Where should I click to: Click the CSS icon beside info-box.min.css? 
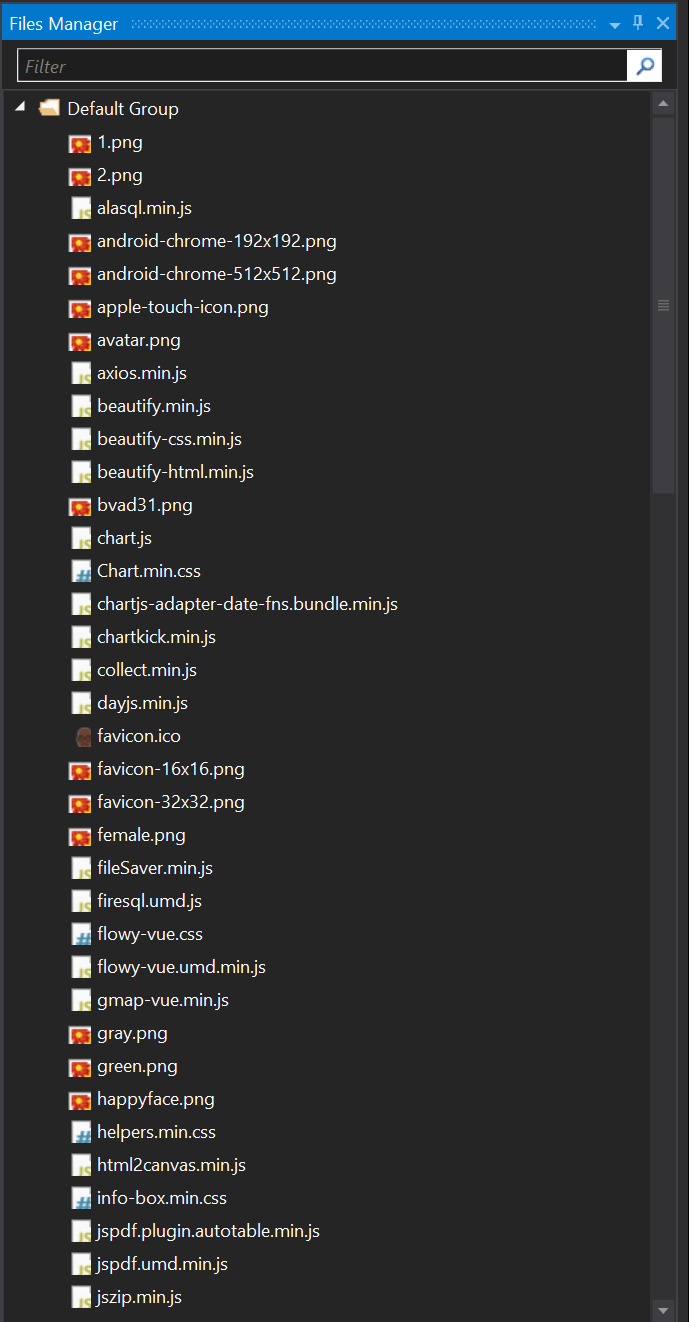81,1198
